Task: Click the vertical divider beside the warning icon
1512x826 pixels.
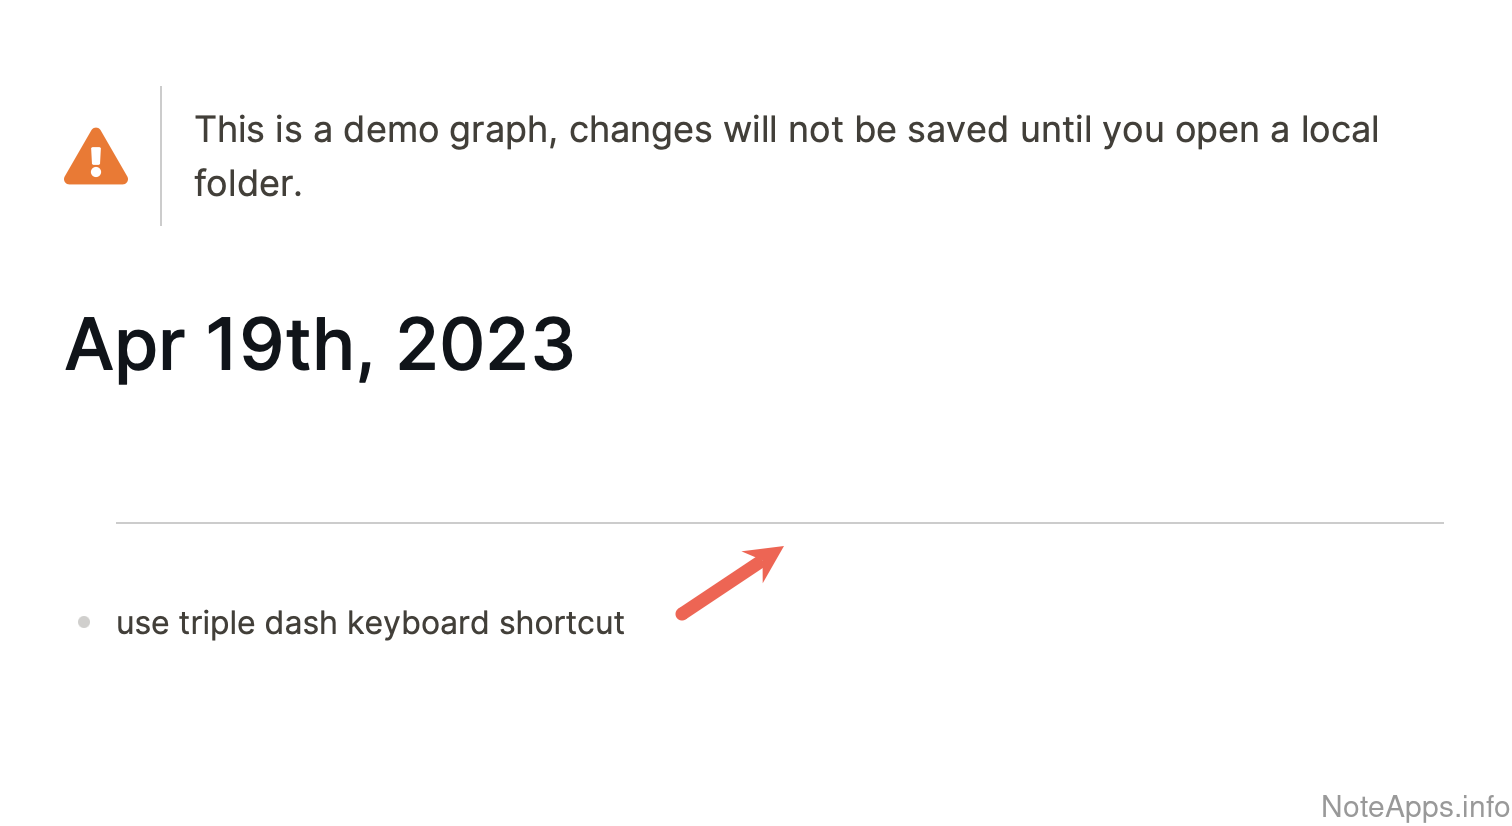Action: point(161,156)
